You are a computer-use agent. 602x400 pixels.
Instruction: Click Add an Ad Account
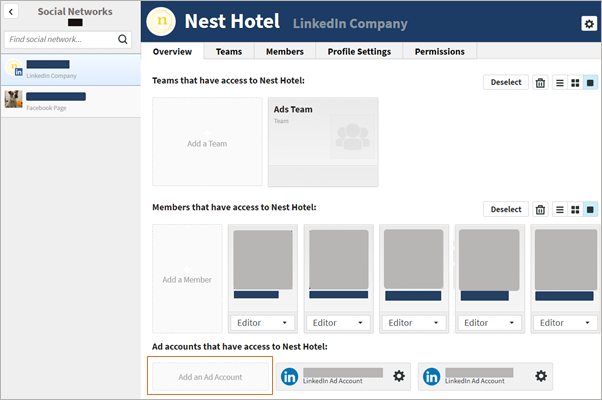[210, 377]
